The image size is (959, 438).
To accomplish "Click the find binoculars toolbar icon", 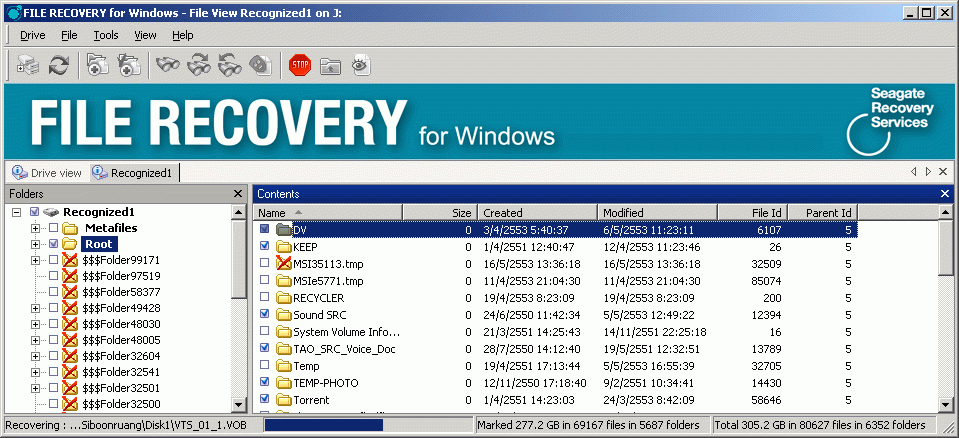I will [x=167, y=64].
